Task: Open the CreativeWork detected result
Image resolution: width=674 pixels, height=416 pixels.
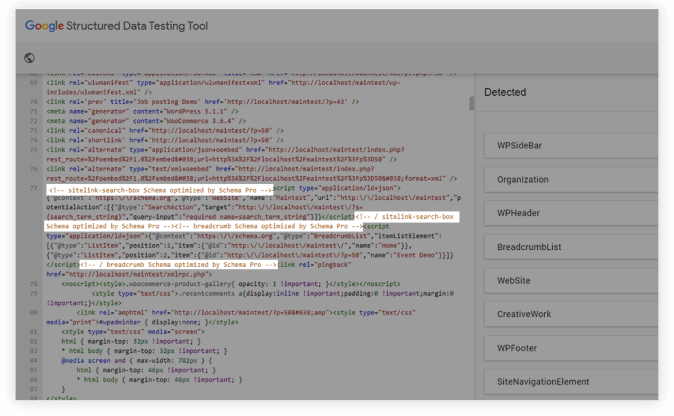Action: pos(571,314)
